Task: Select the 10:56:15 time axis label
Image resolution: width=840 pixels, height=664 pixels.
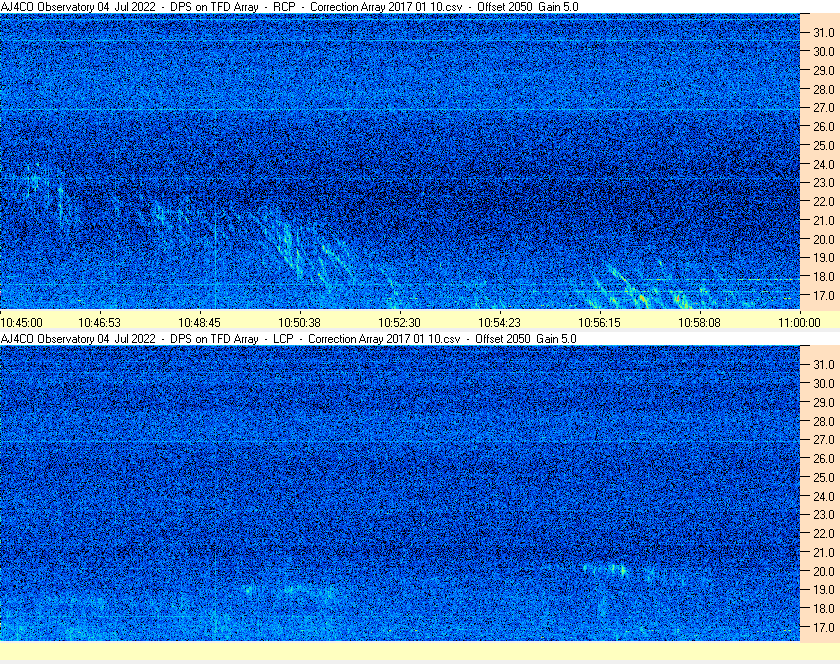Action: (599, 323)
